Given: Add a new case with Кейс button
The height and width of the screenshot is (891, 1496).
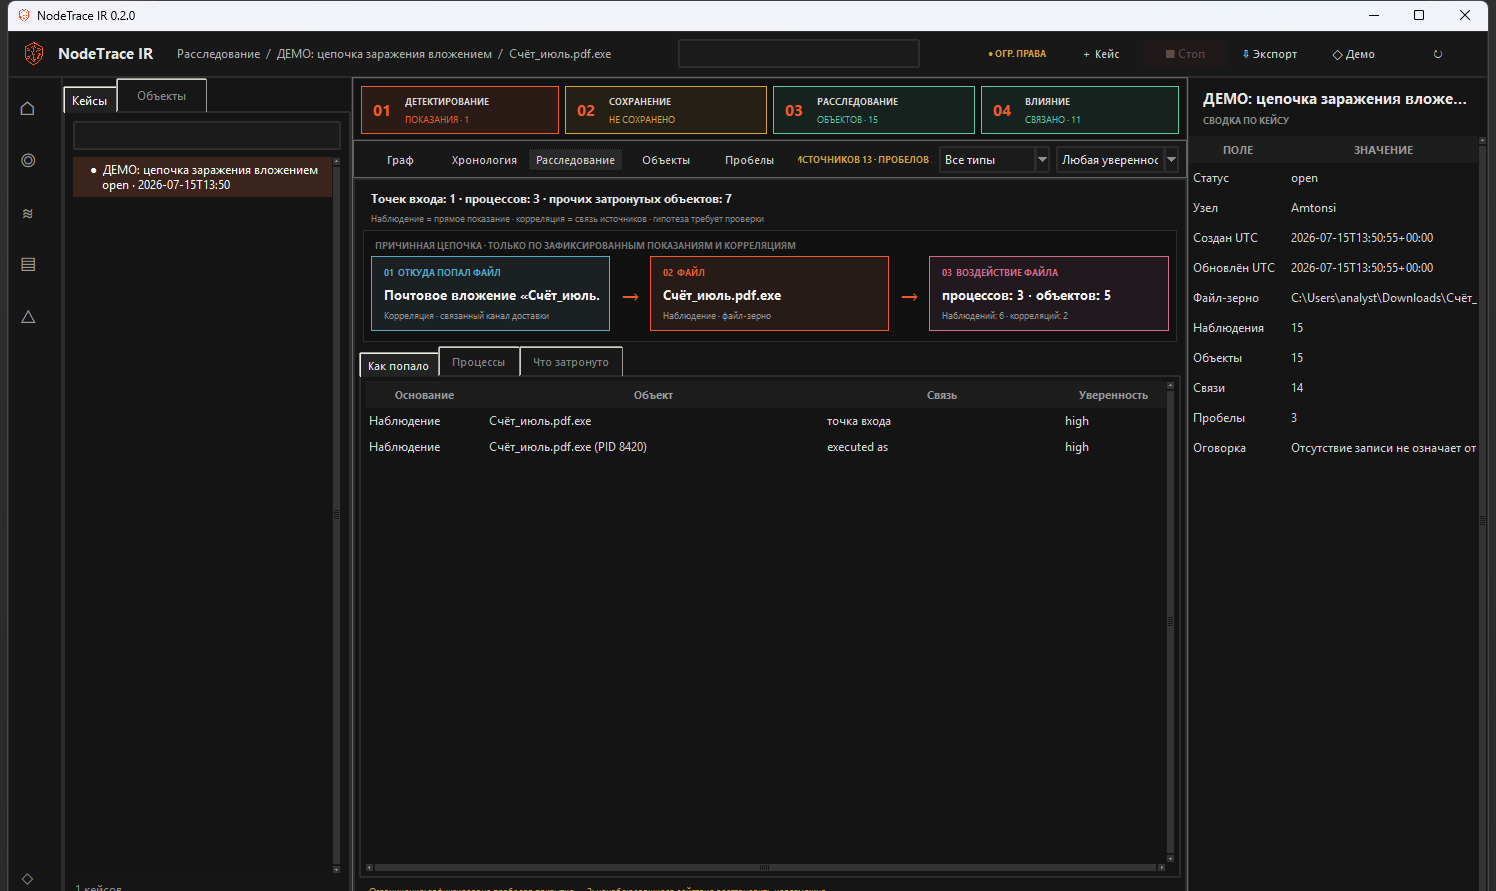Looking at the screenshot, I should tap(1101, 54).
